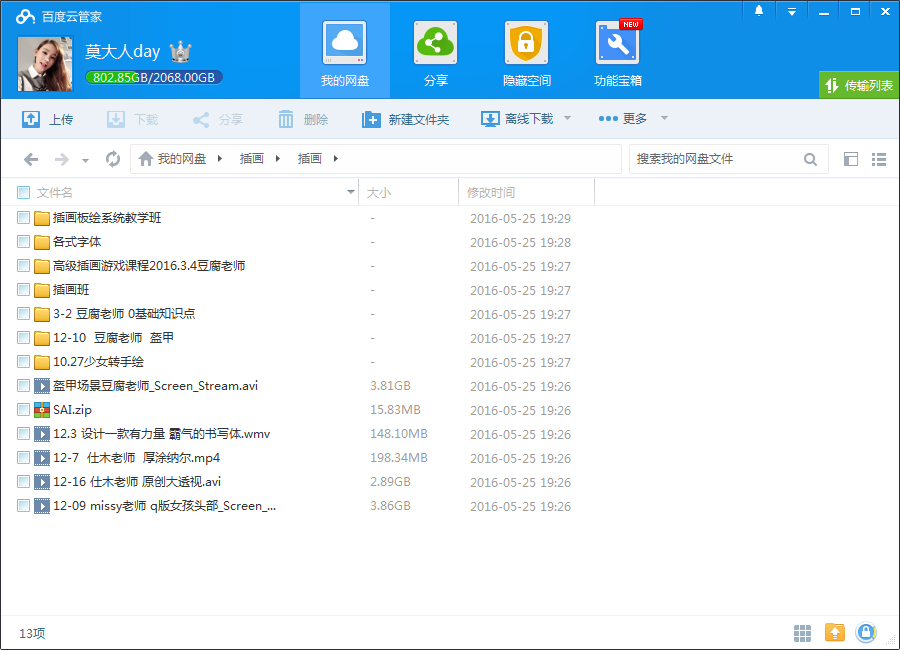Check the 高级插画游戏课程 folder checkbox
900x650 pixels.
point(24,266)
